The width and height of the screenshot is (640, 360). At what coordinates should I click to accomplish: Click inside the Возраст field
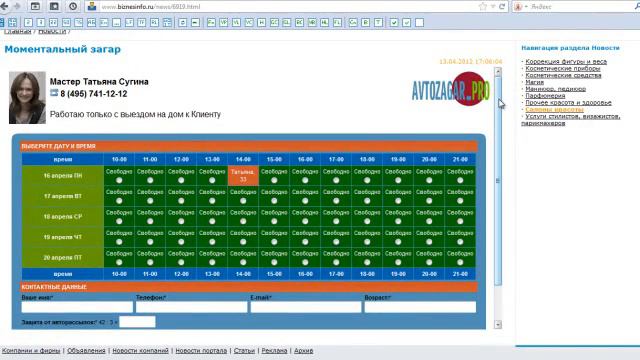(420, 307)
